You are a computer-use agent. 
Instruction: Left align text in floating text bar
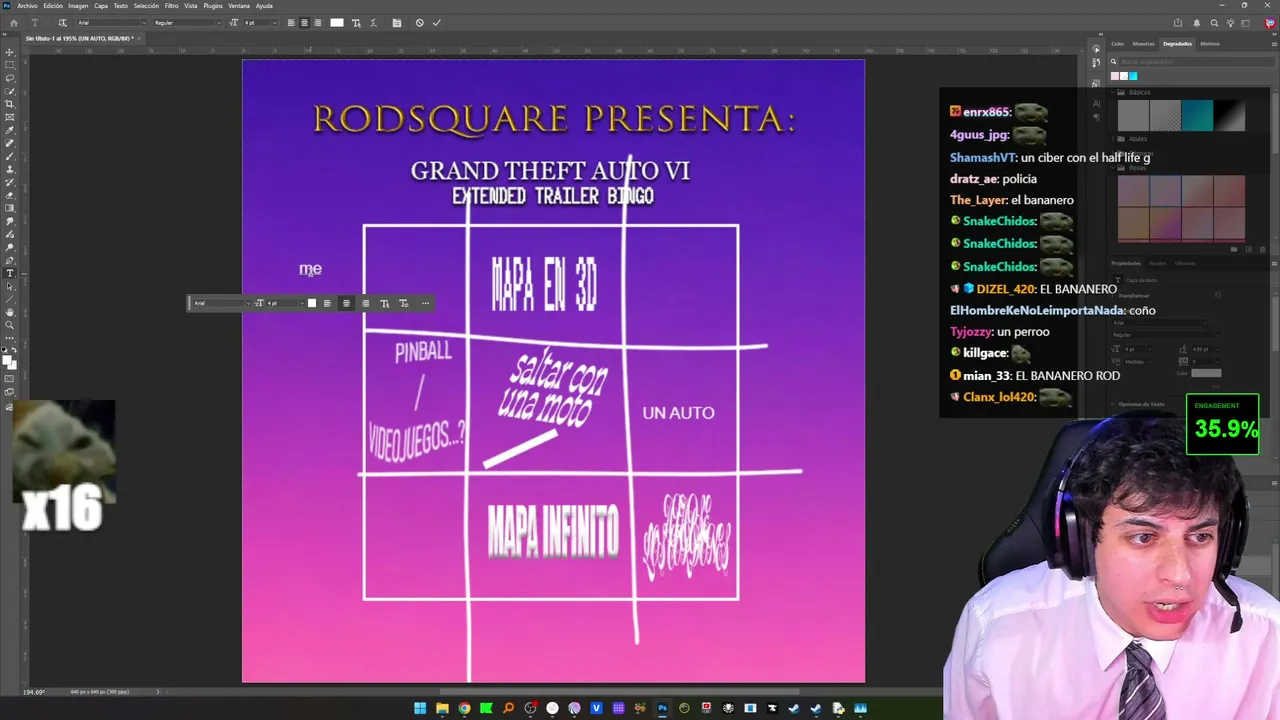coord(327,303)
